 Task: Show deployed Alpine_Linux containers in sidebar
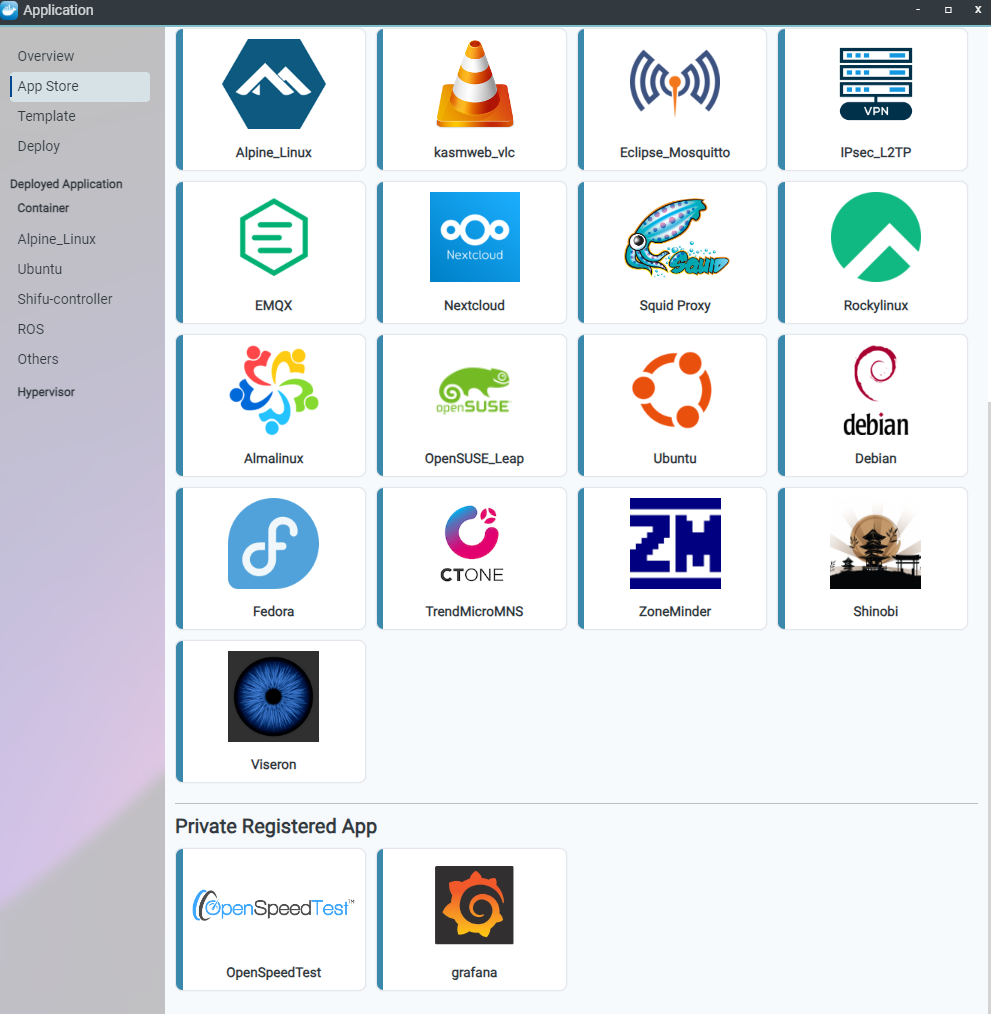tap(57, 239)
